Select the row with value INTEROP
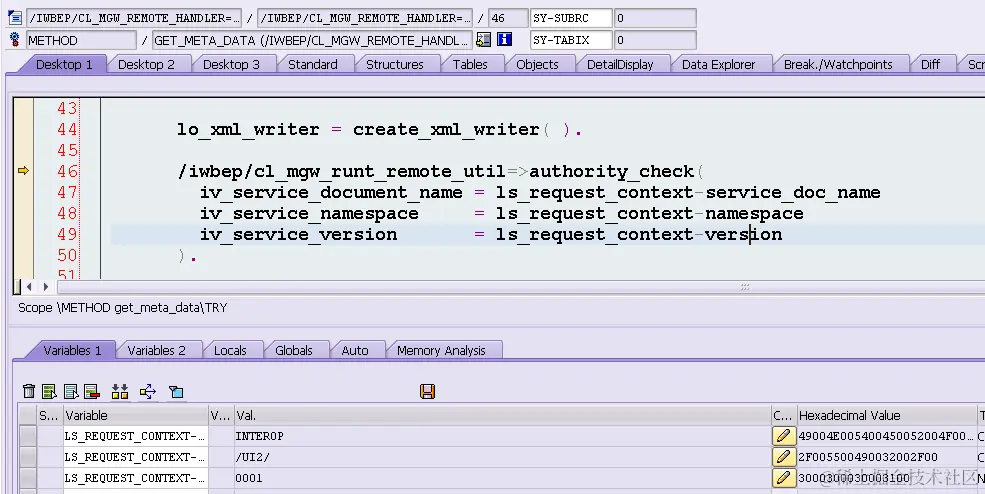Screen dimensions: 985x494 click(x=28, y=436)
